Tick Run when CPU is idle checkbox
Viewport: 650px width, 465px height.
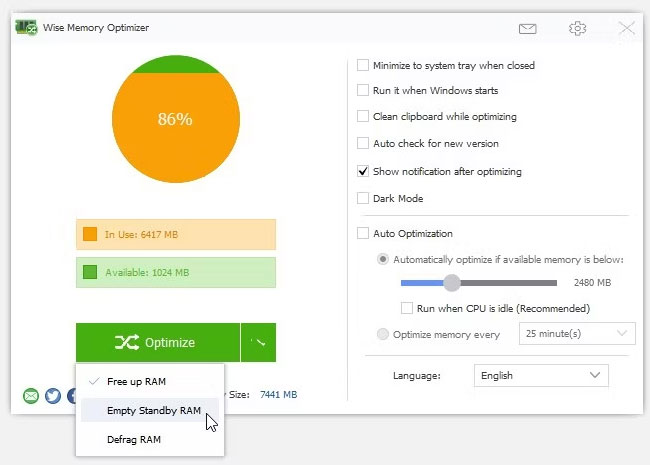point(407,308)
